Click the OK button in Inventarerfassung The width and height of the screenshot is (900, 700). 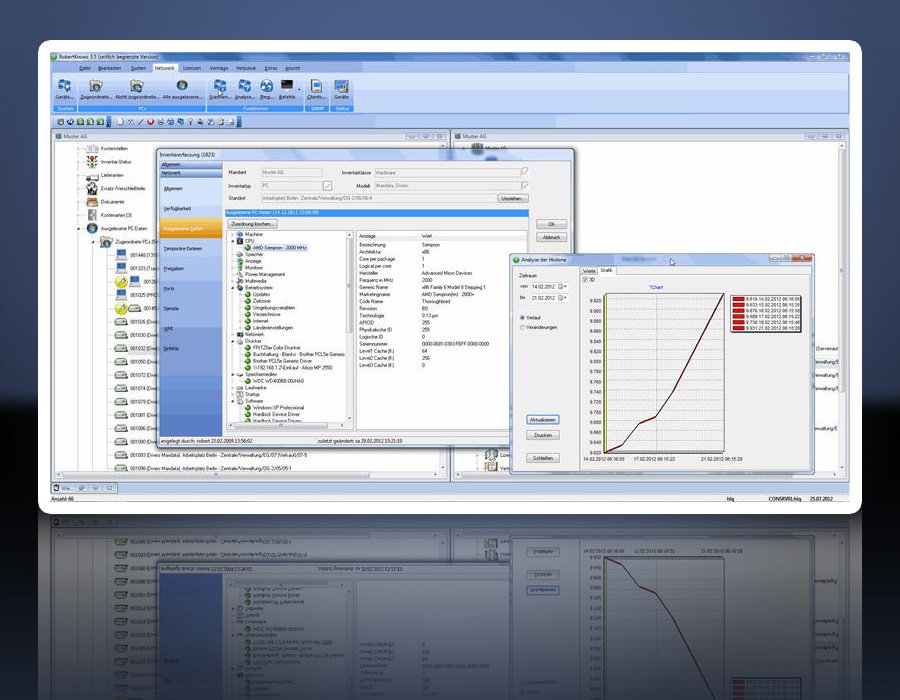552,224
